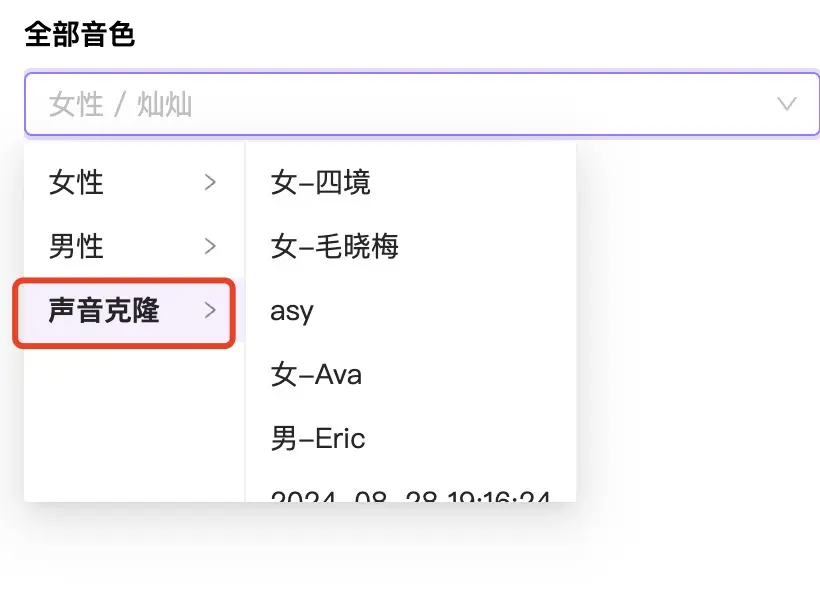This screenshot has height=590, width=820.
Task: Collapse the voice selector using its down arrow
Action: (786, 104)
